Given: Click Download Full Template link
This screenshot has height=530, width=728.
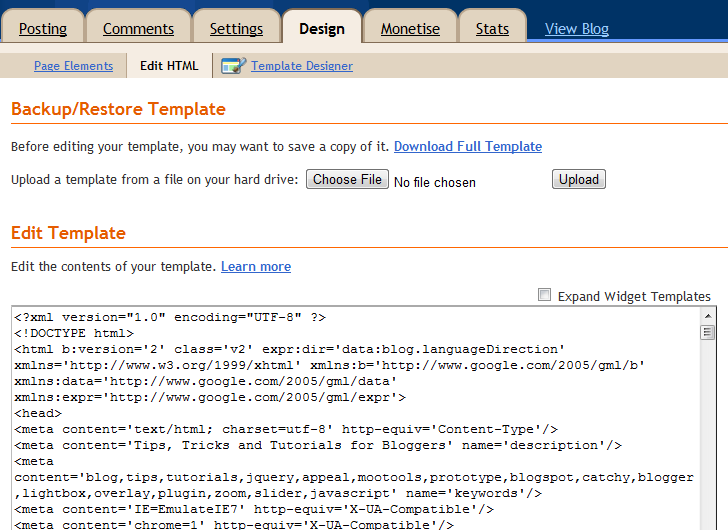Looking at the screenshot, I should (468, 146).
